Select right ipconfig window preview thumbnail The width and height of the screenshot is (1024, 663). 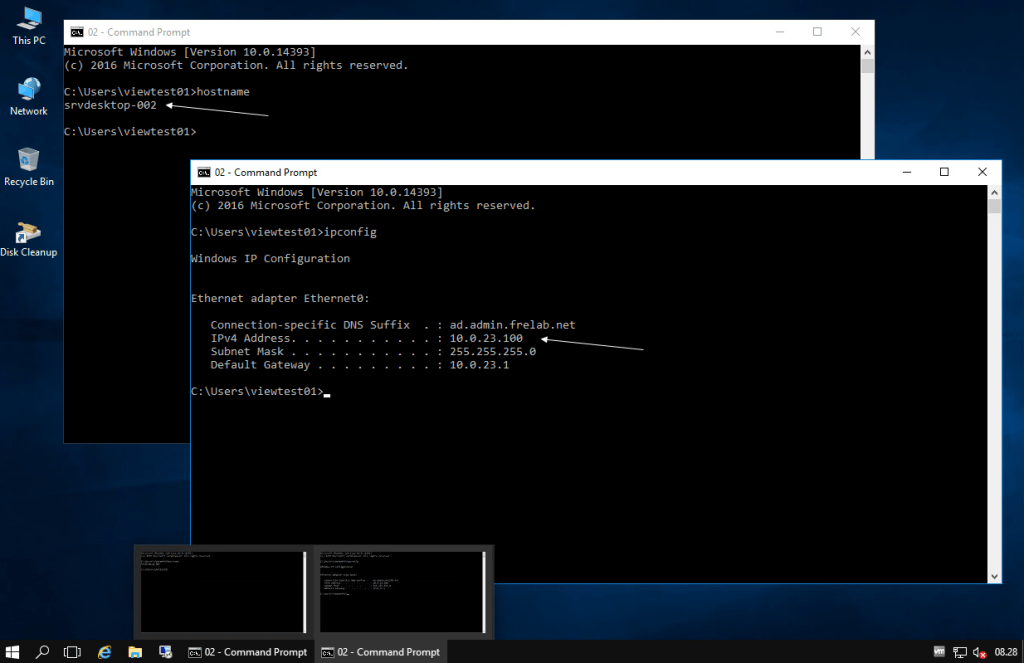(x=400, y=591)
